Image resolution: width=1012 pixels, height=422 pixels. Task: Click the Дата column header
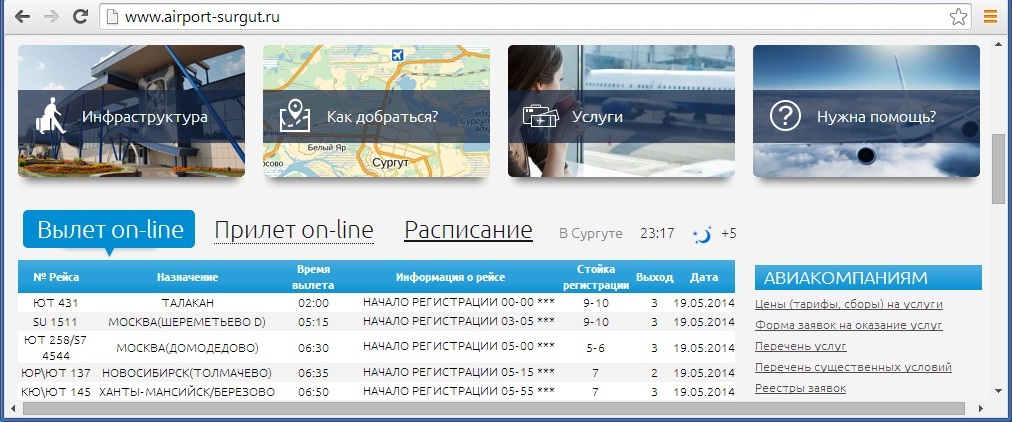703,277
